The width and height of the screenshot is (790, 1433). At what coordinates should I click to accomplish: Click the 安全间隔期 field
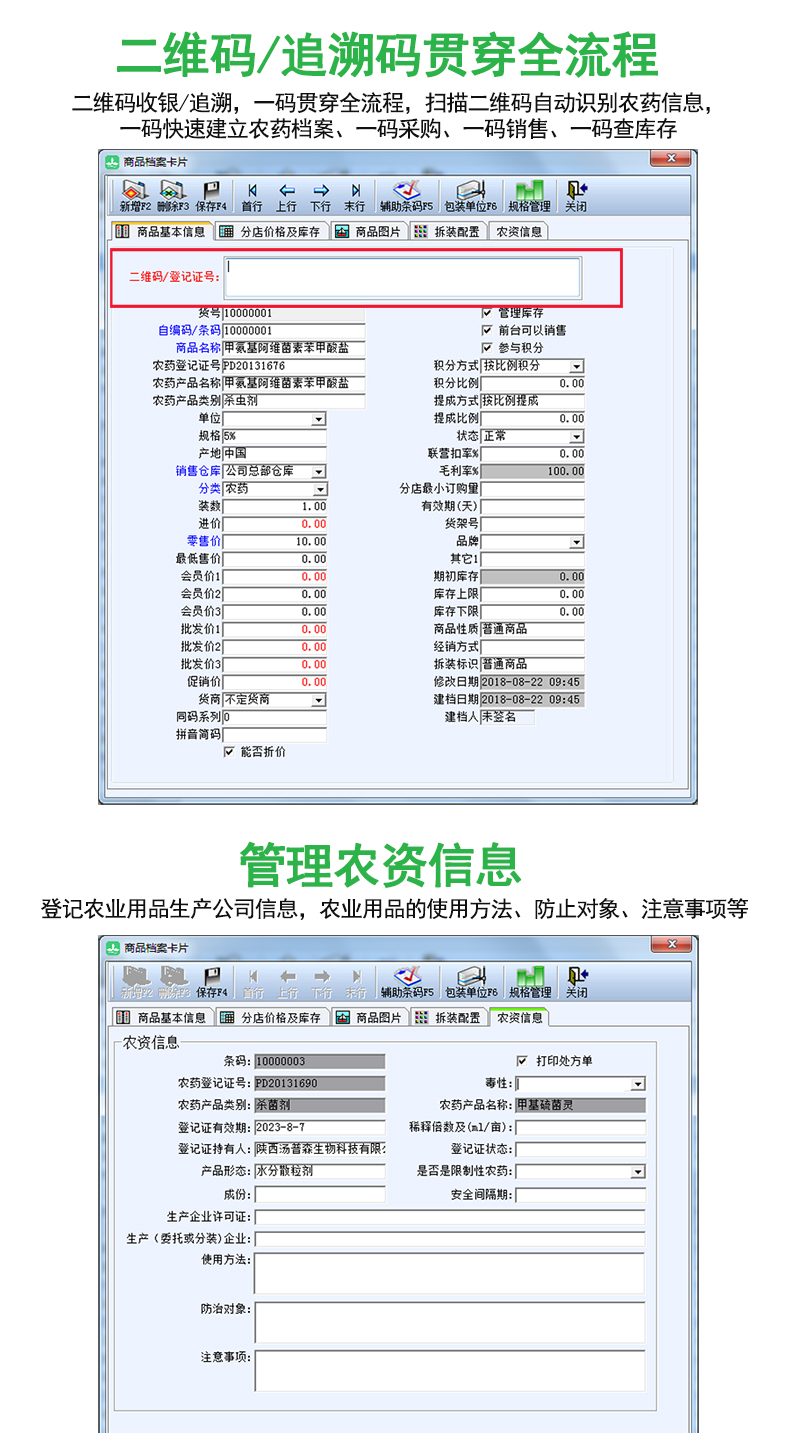(580, 1194)
